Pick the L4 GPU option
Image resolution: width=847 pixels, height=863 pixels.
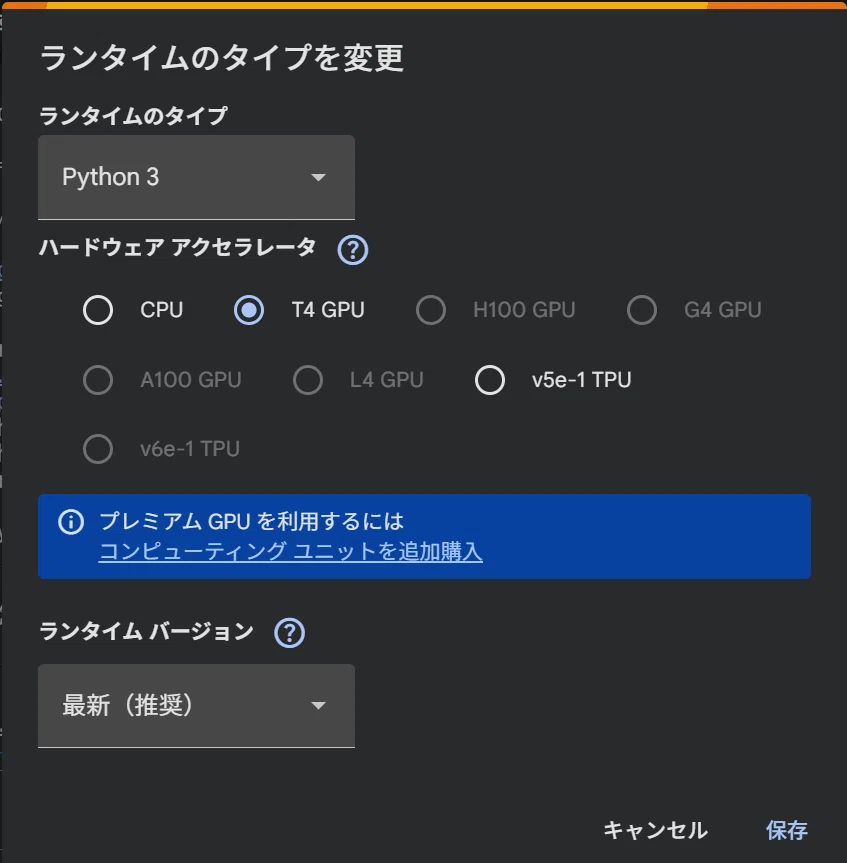(x=308, y=380)
